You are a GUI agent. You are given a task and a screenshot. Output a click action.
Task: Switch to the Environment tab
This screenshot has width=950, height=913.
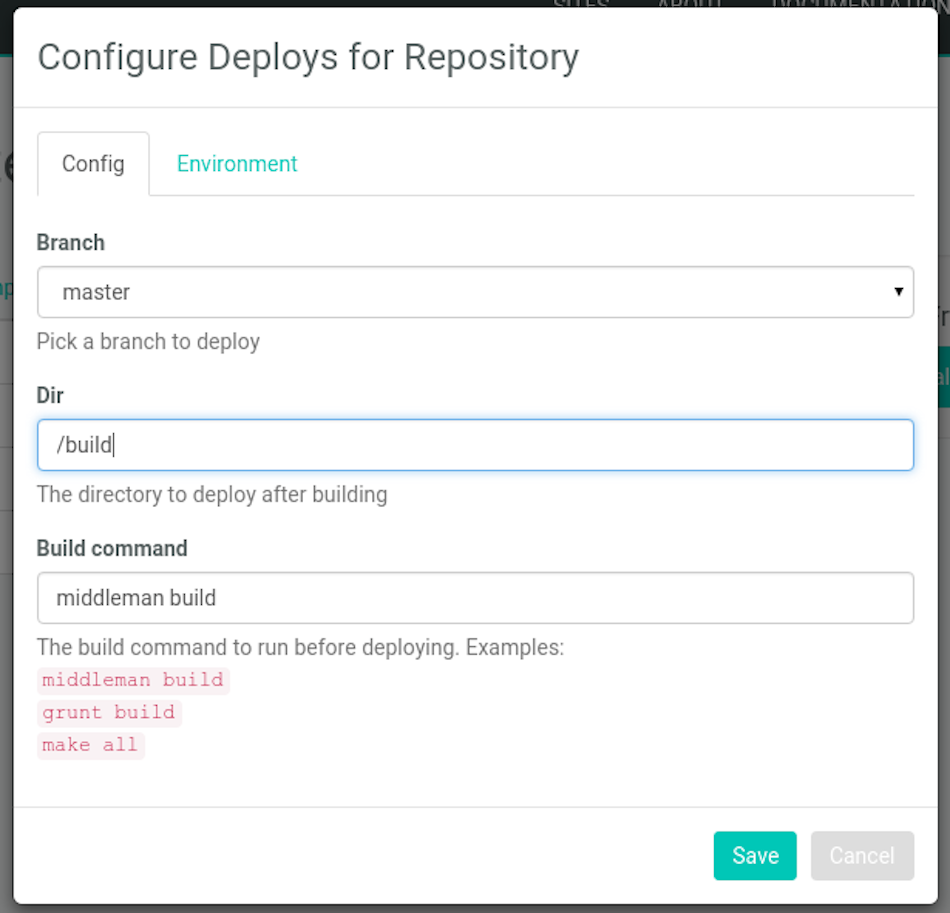(x=237, y=164)
